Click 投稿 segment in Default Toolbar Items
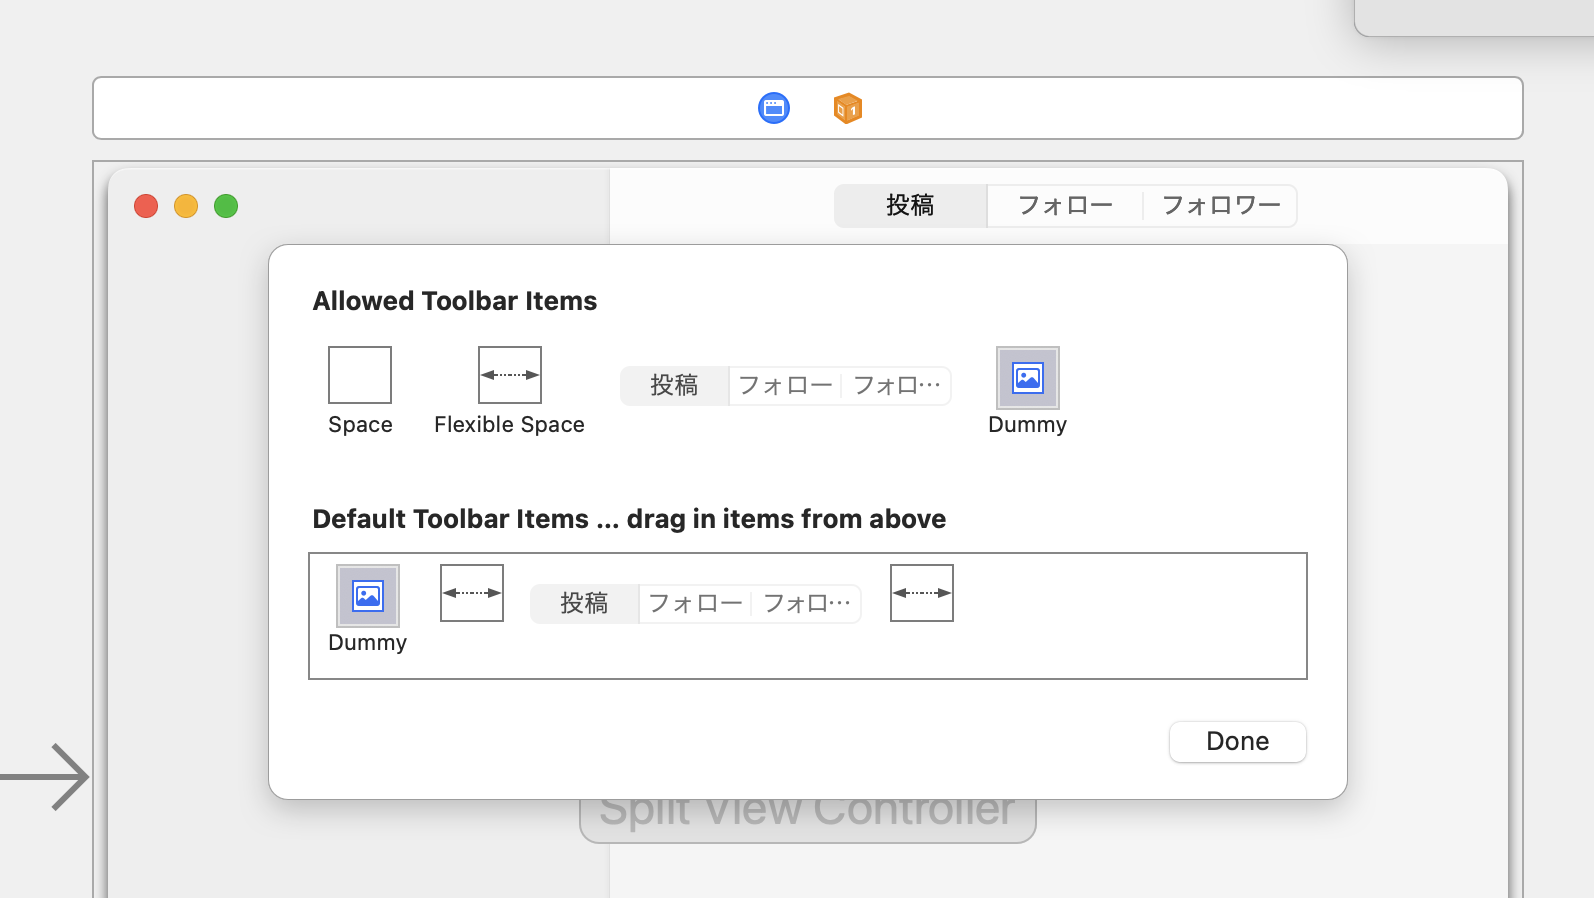 [x=584, y=604]
